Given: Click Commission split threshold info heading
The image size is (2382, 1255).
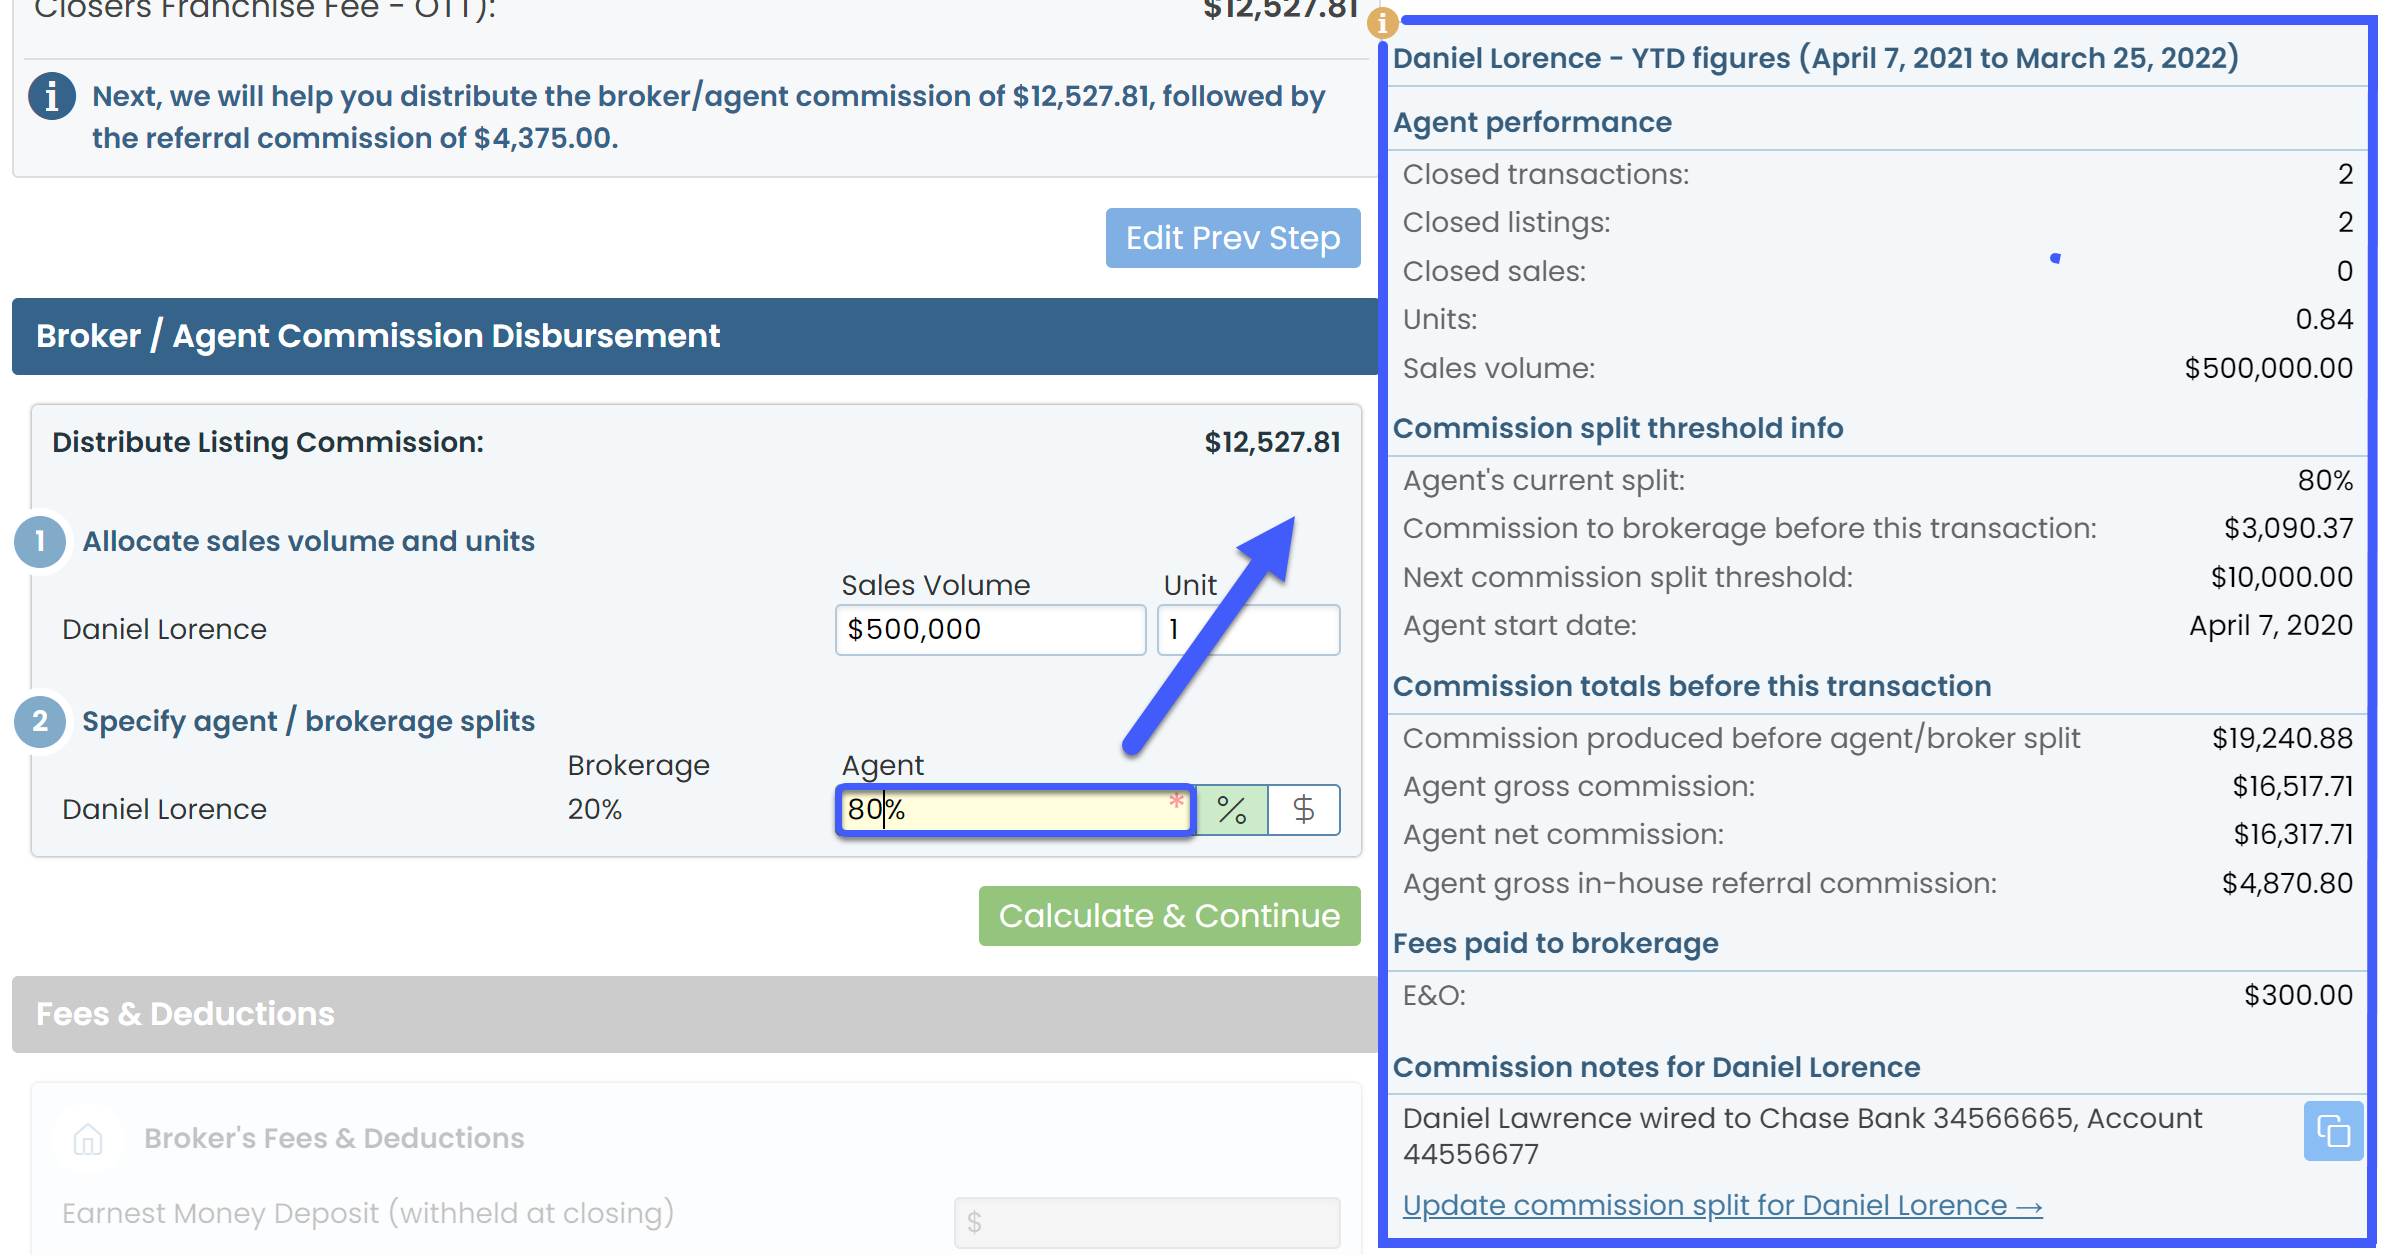Looking at the screenshot, I should click(1617, 428).
